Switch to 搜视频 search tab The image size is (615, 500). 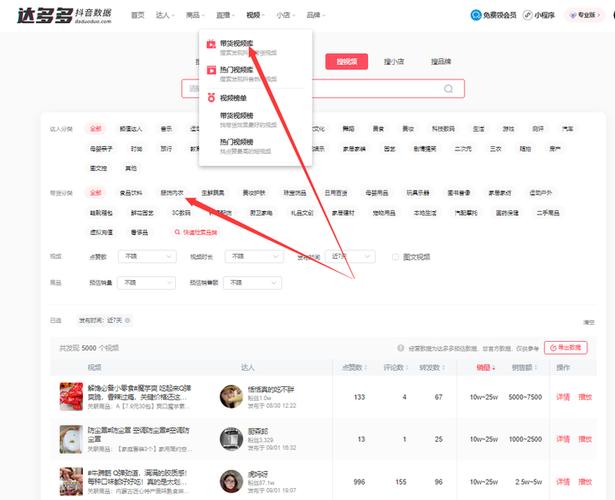(347, 62)
